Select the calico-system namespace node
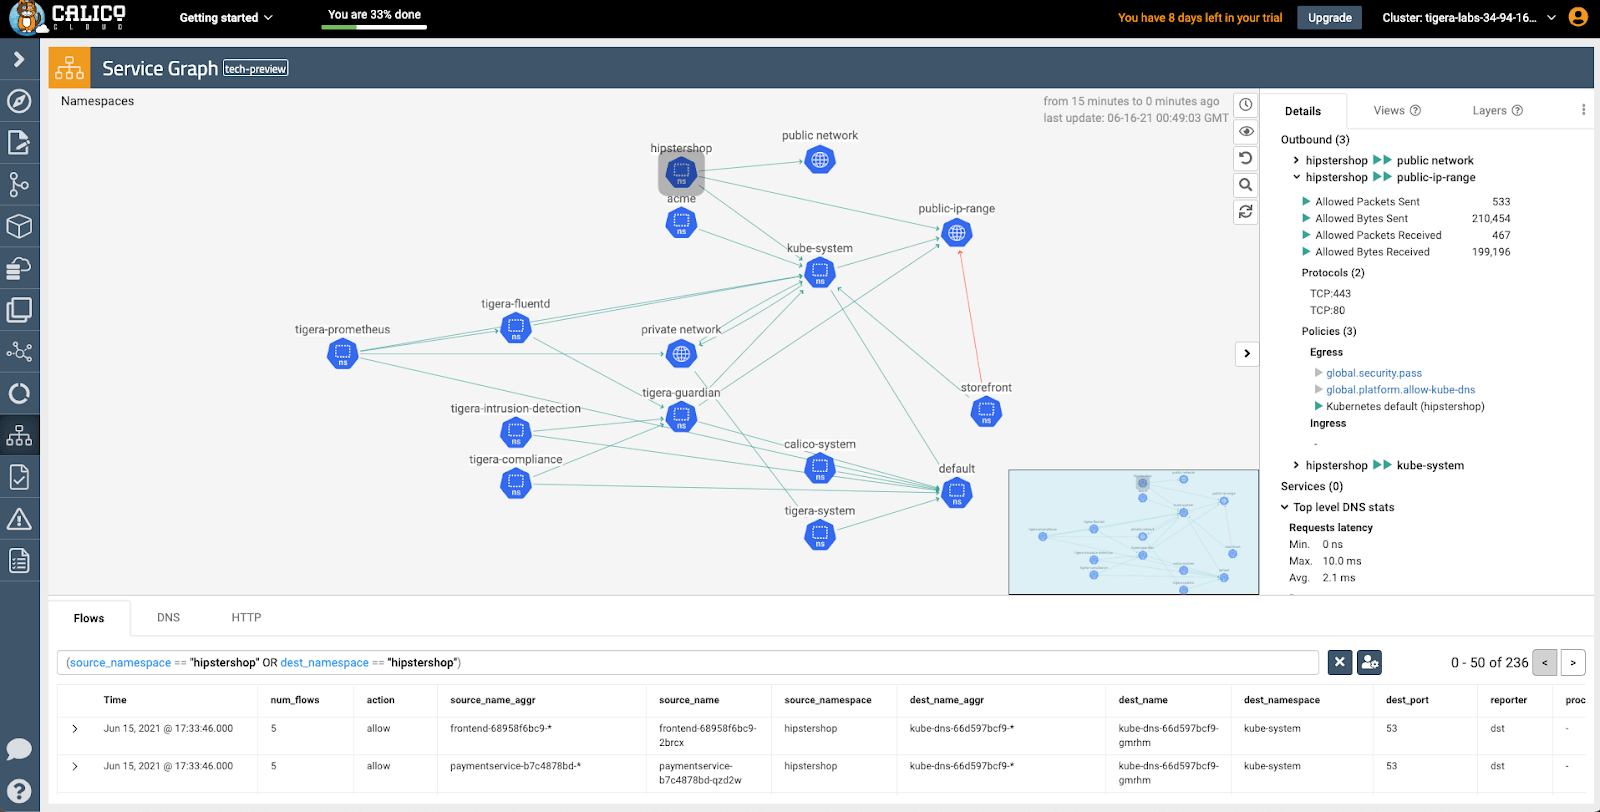The image size is (1600, 812). [820, 467]
